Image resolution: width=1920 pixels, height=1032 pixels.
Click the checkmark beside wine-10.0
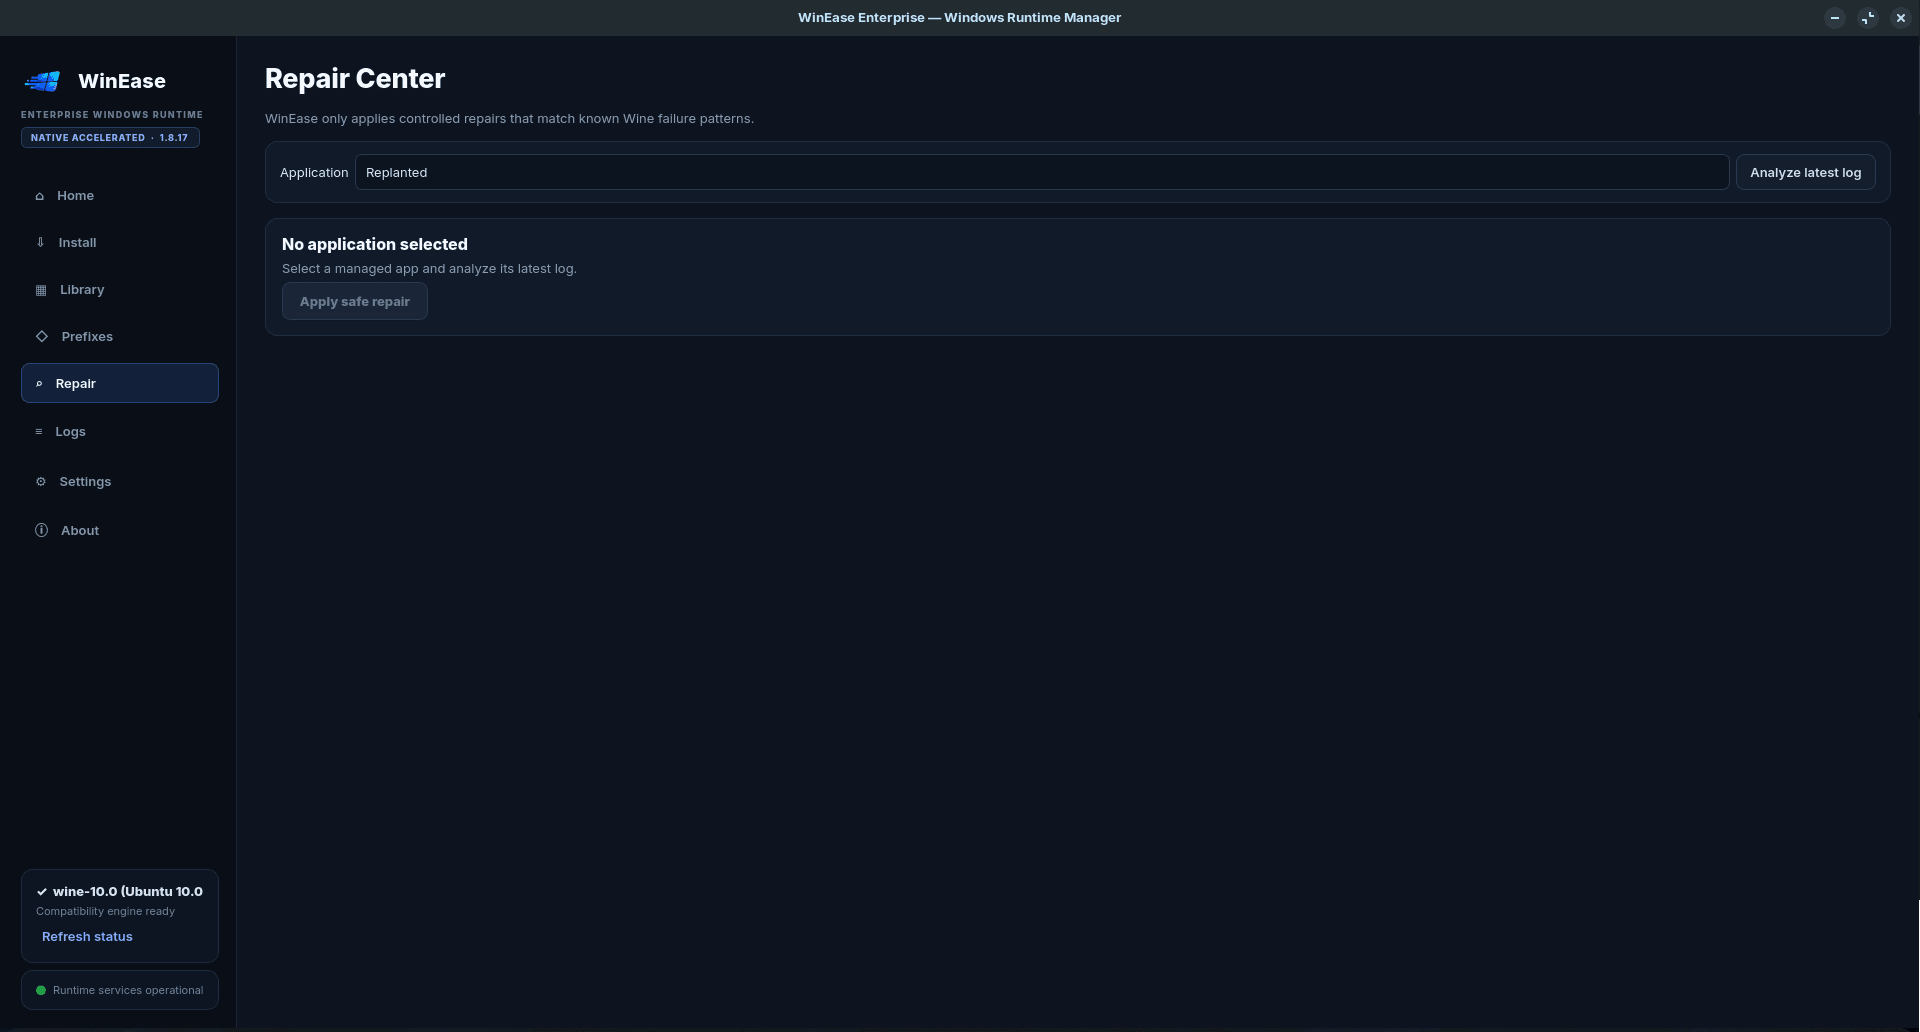point(42,892)
